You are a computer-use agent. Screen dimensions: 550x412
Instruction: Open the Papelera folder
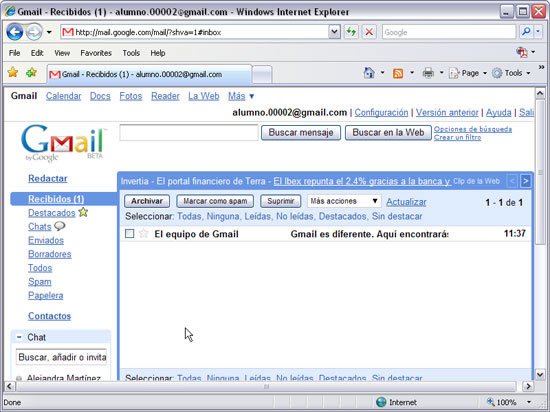click(46, 296)
